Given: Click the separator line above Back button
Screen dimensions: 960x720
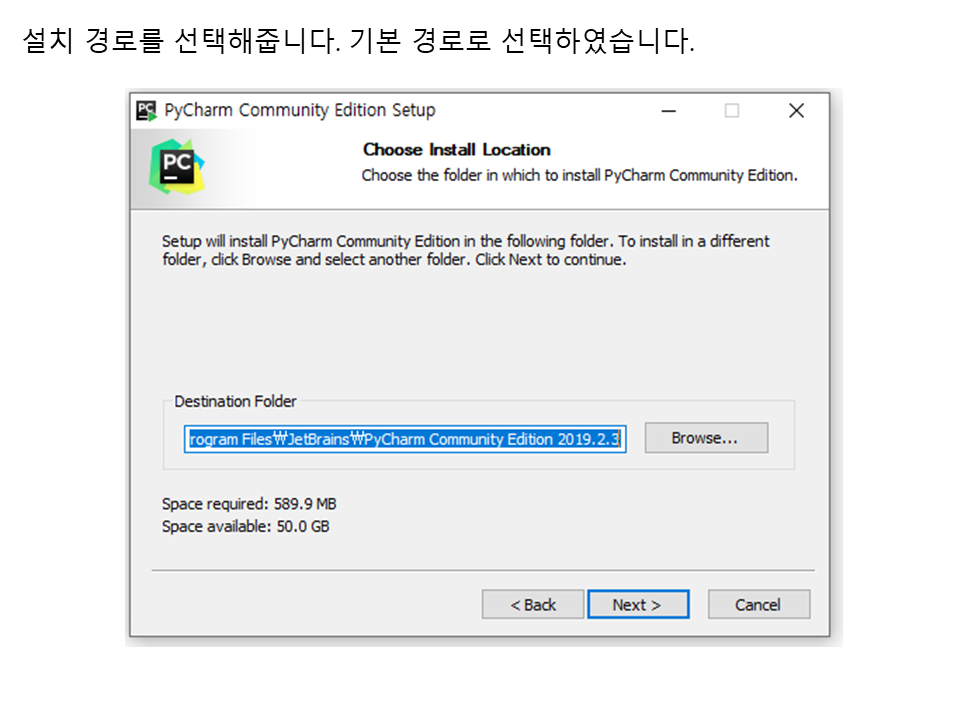Looking at the screenshot, I should 483,570.
